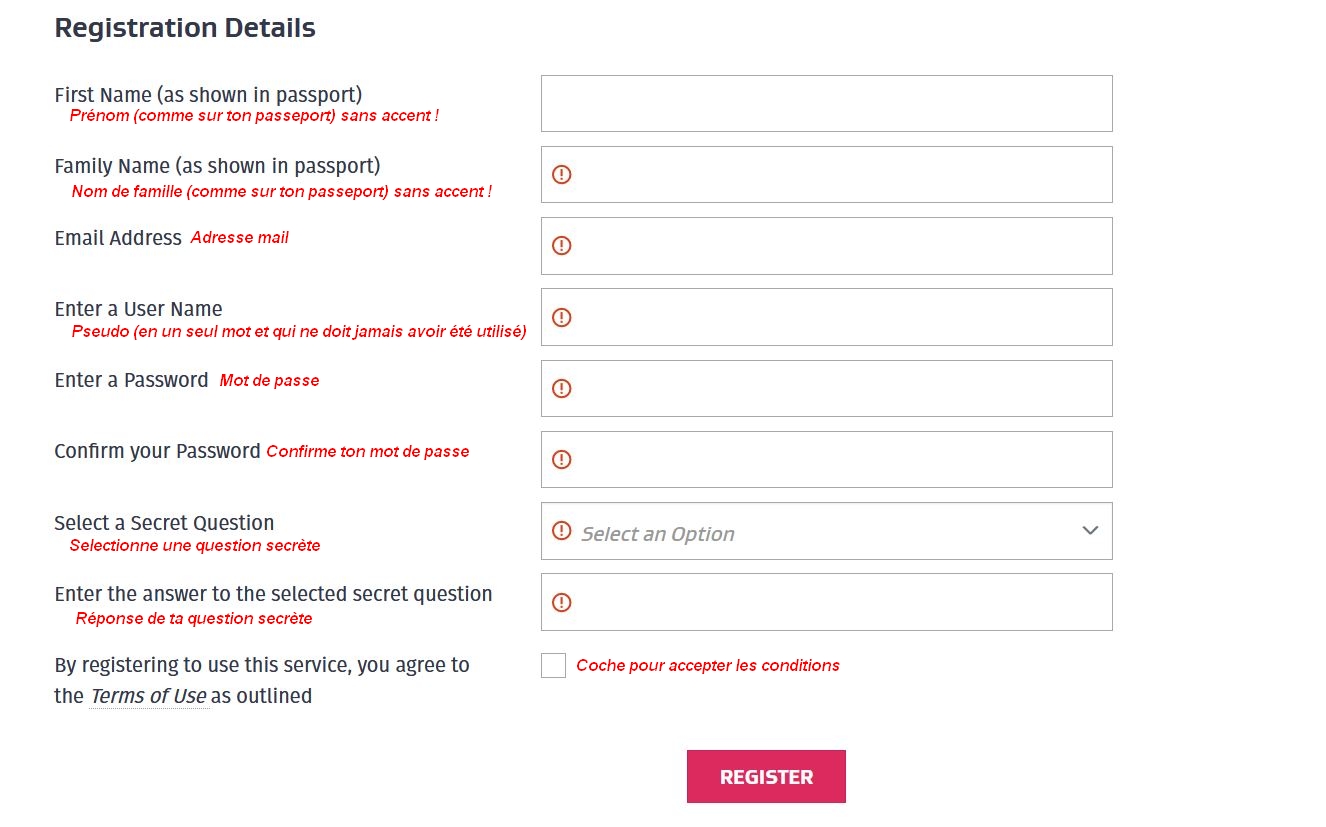Click the warning icon in secret answer field
The height and width of the screenshot is (827, 1326).
click(x=562, y=602)
